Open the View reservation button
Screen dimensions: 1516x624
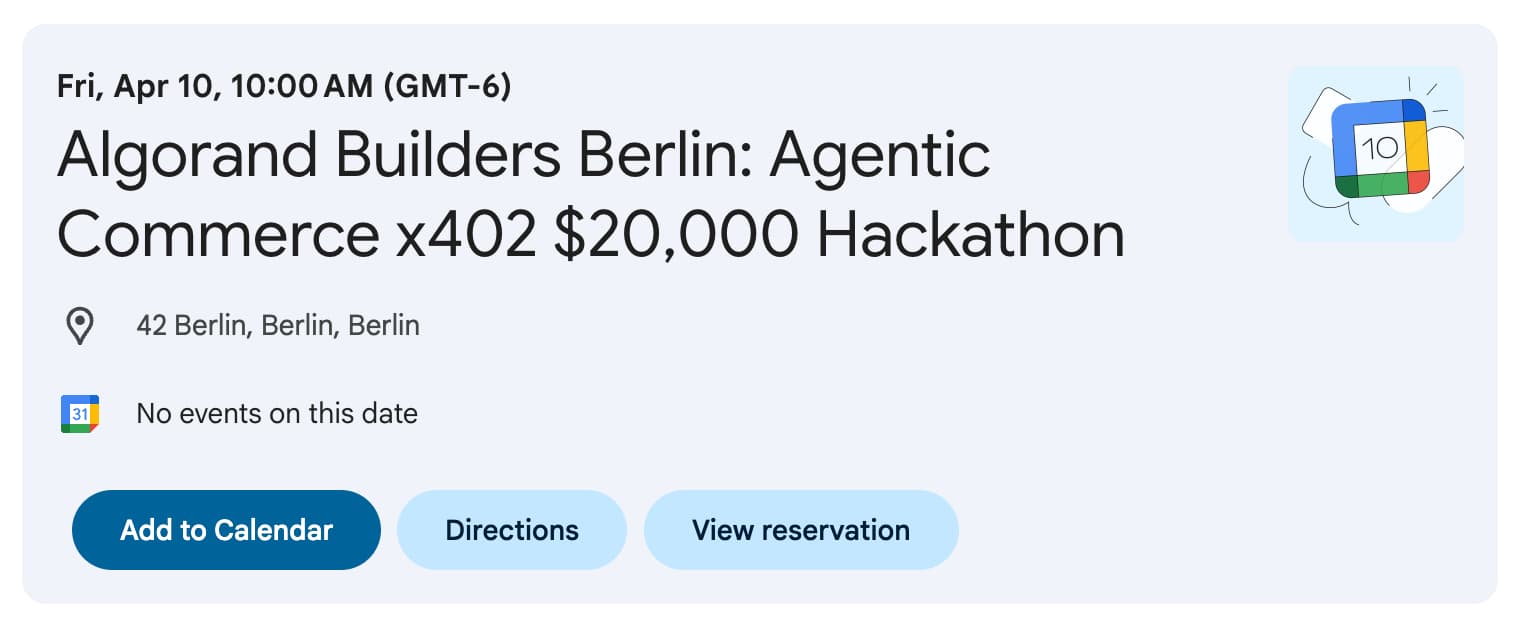click(800, 530)
